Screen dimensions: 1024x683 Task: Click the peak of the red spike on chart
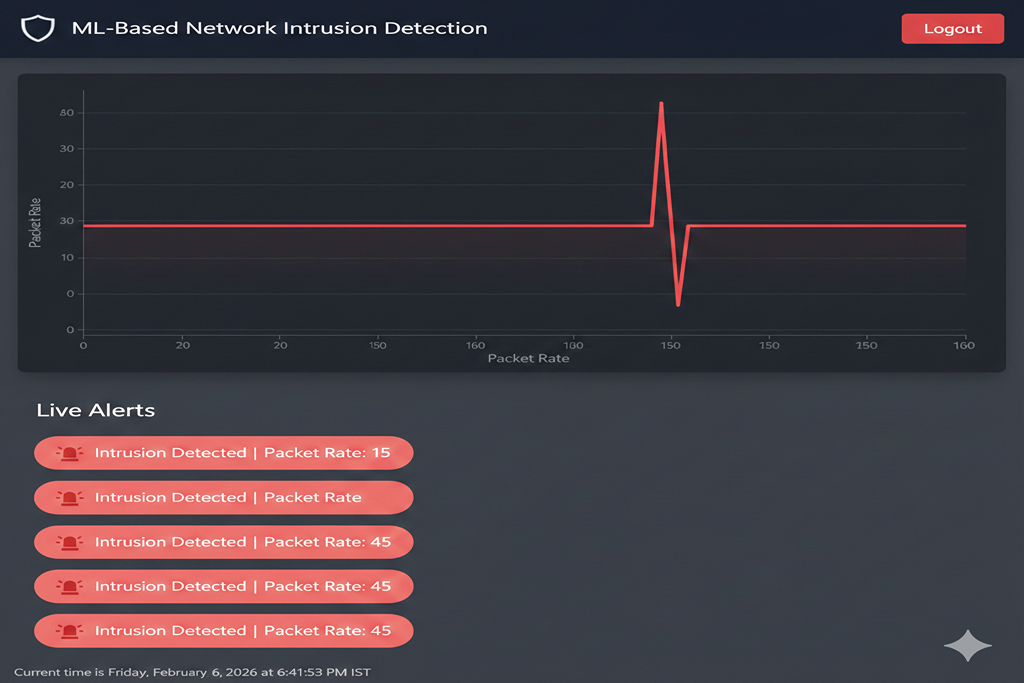pyautogui.click(x=662, y=103)
